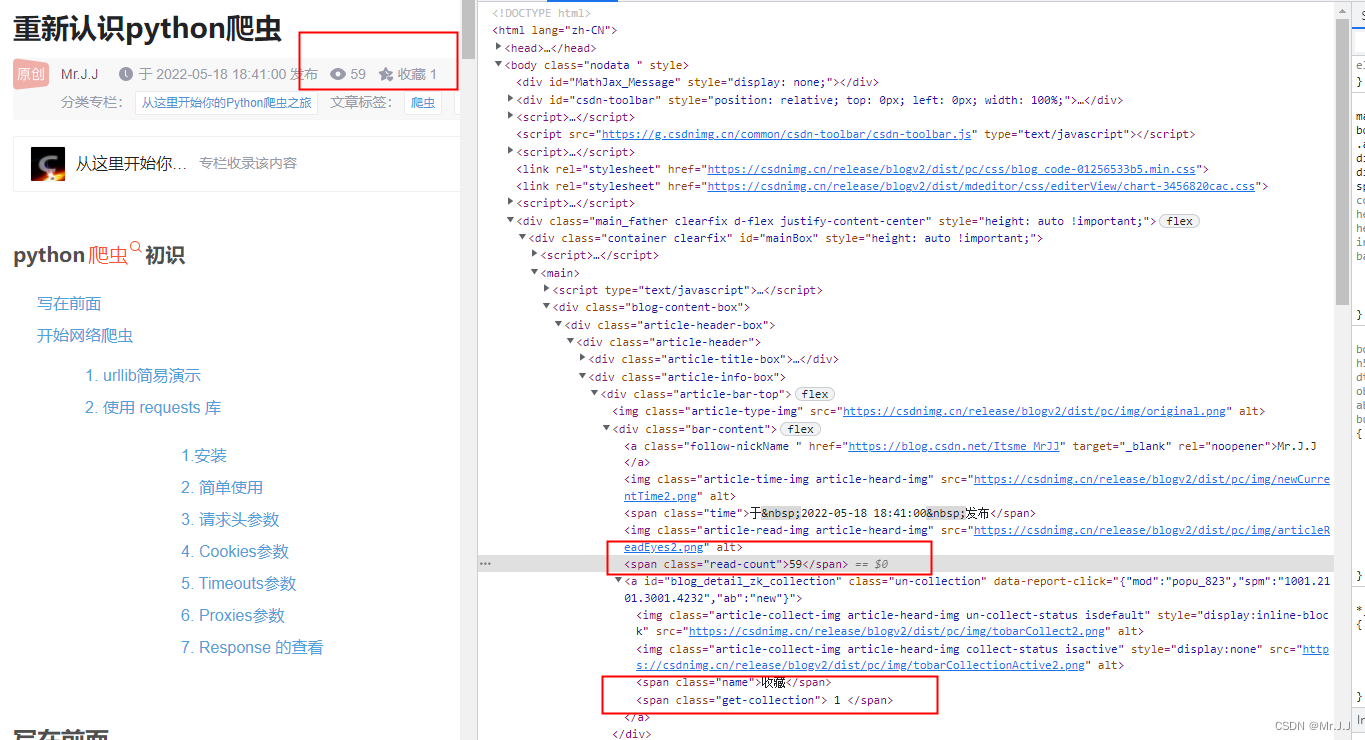This screenshot has height=740, width=1365.
Task: Select the div id="MathJax_Message" DOM line
Action: pyautogui.click(x=697, y=82)
